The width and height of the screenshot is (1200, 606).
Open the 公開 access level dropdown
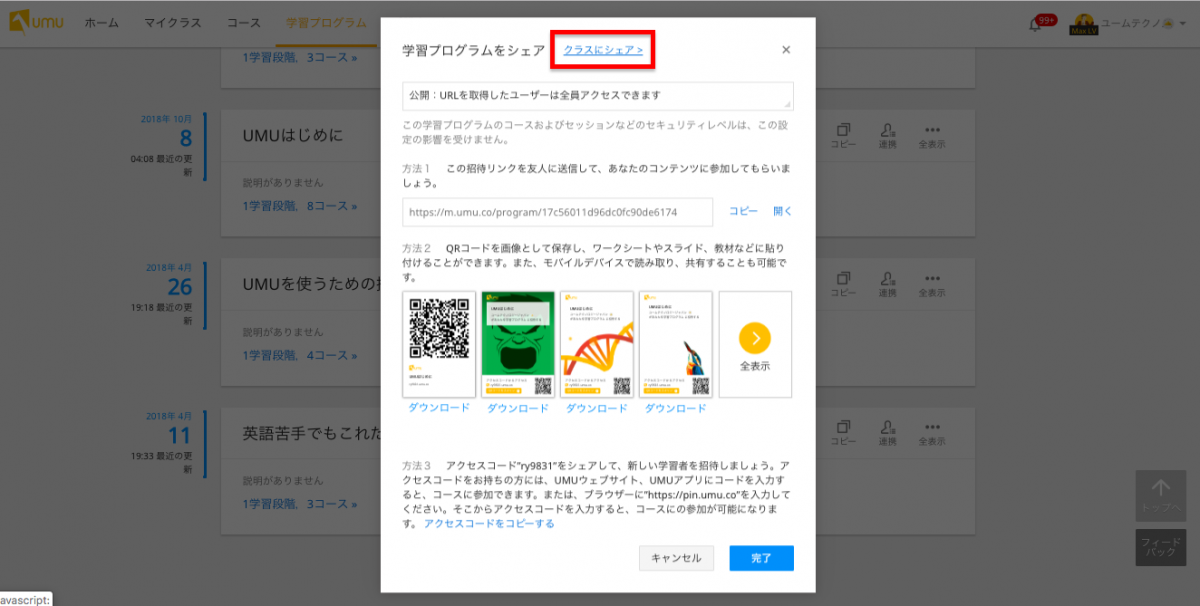pos(597,96)
